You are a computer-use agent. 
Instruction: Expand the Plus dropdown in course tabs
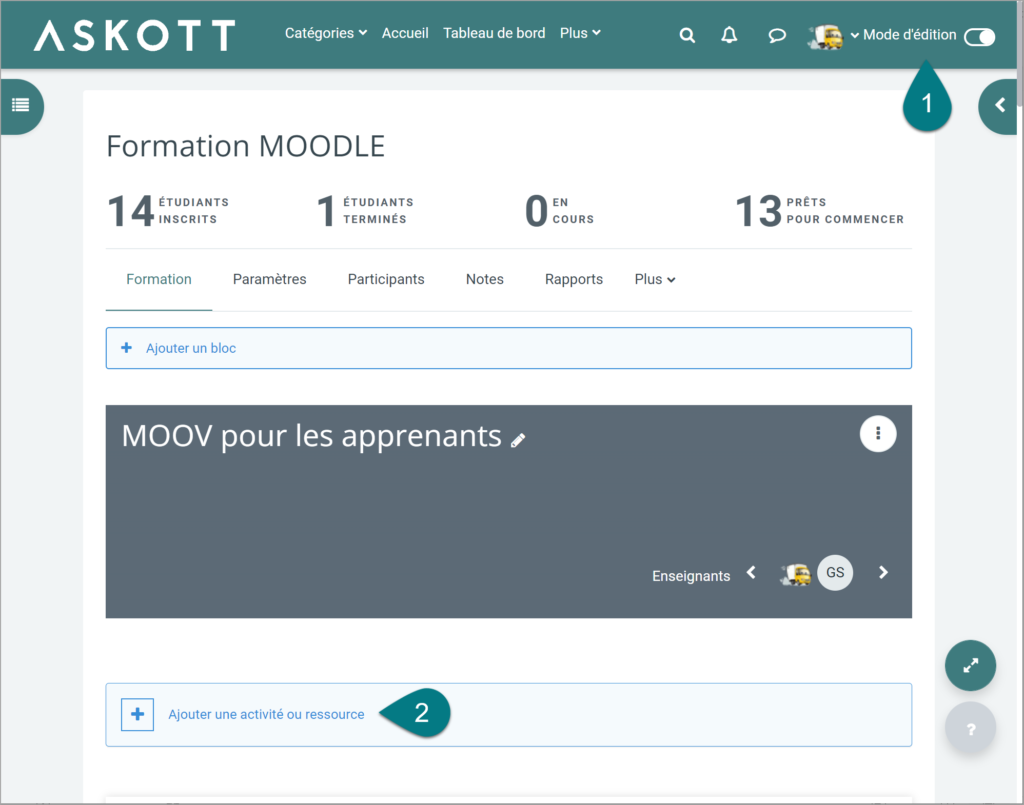655,279
